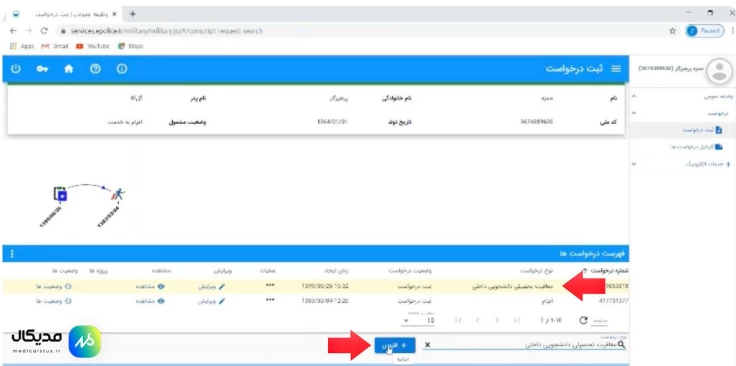This screenshot has width=736, height=366.
Task: Click the page number field beside refresh
Action: pos(599,321)
